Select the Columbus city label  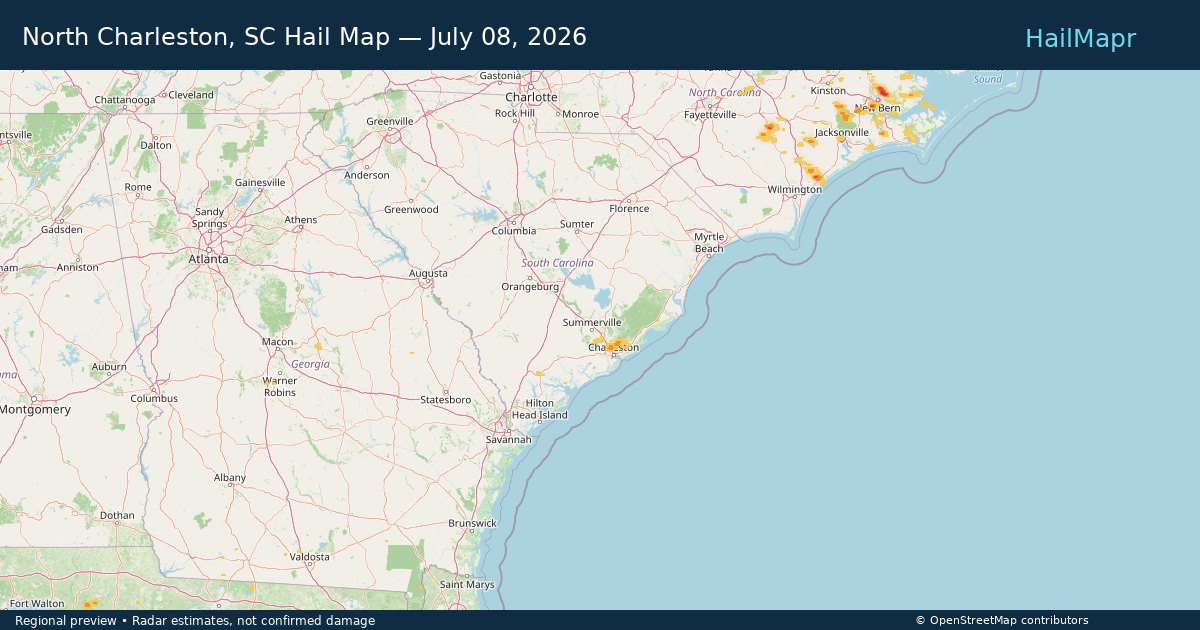154,398
